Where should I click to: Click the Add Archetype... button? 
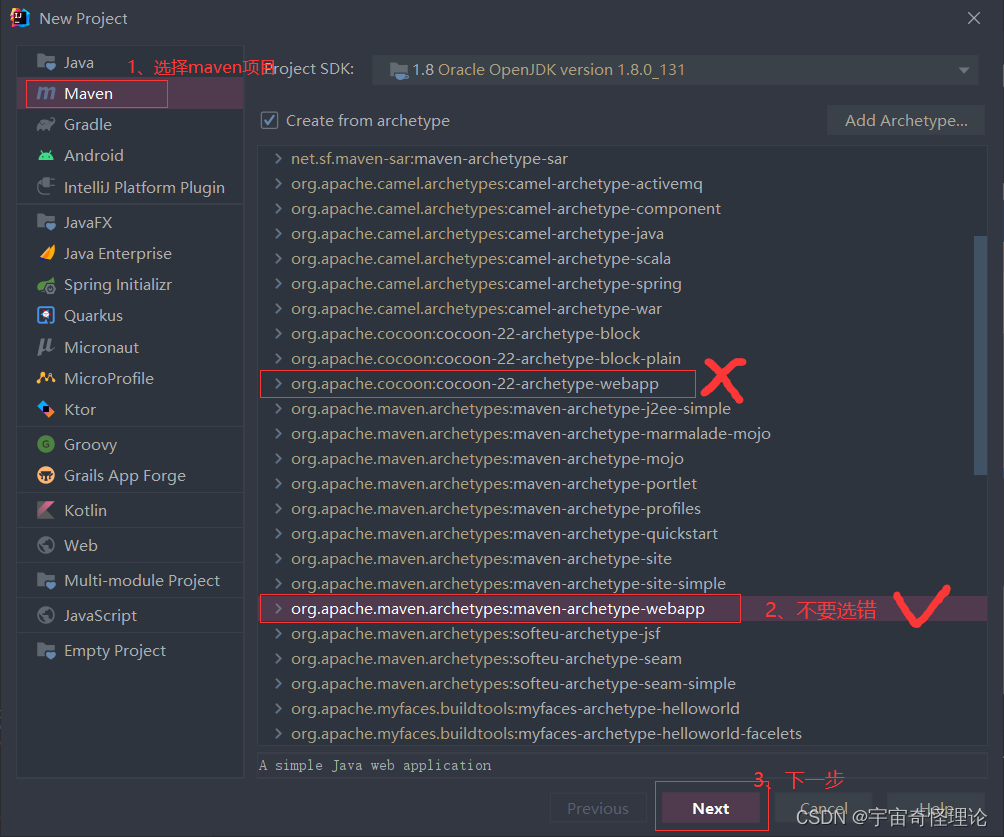point(906,120)
